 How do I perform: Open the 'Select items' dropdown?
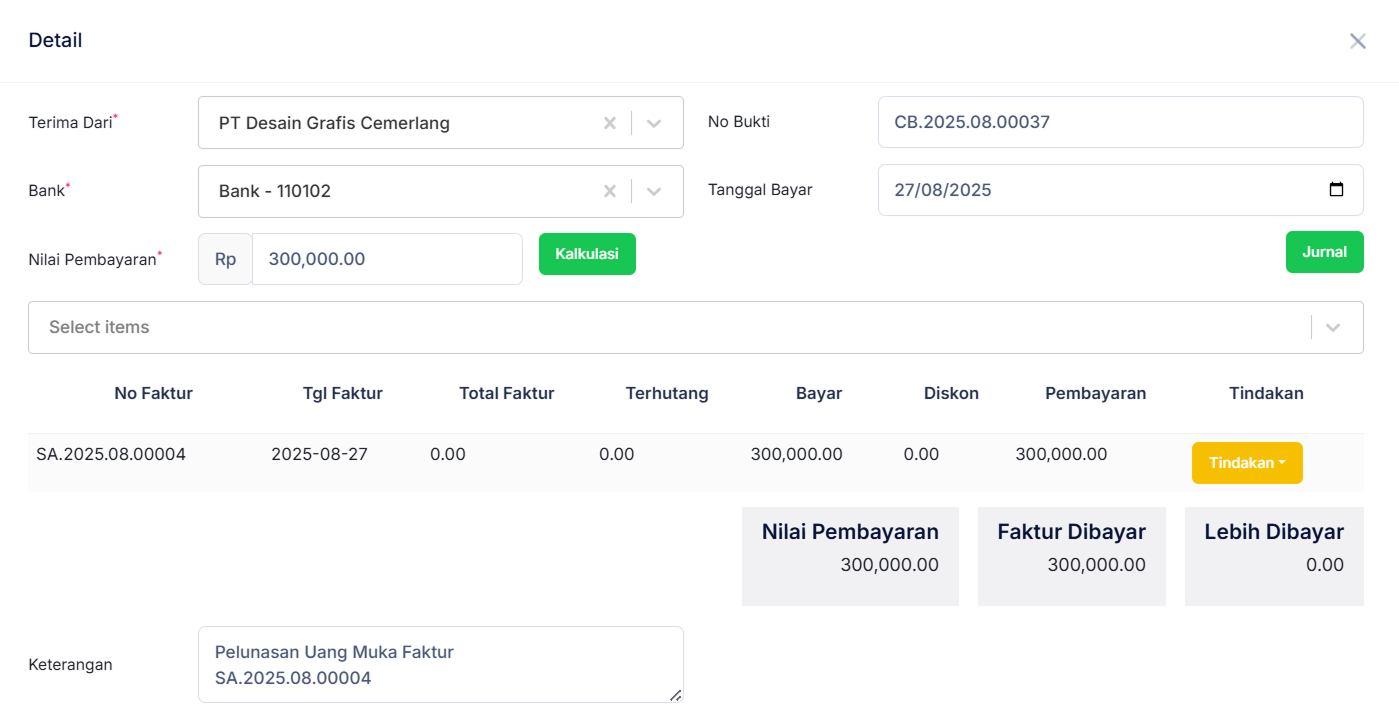pos(1332,327)
